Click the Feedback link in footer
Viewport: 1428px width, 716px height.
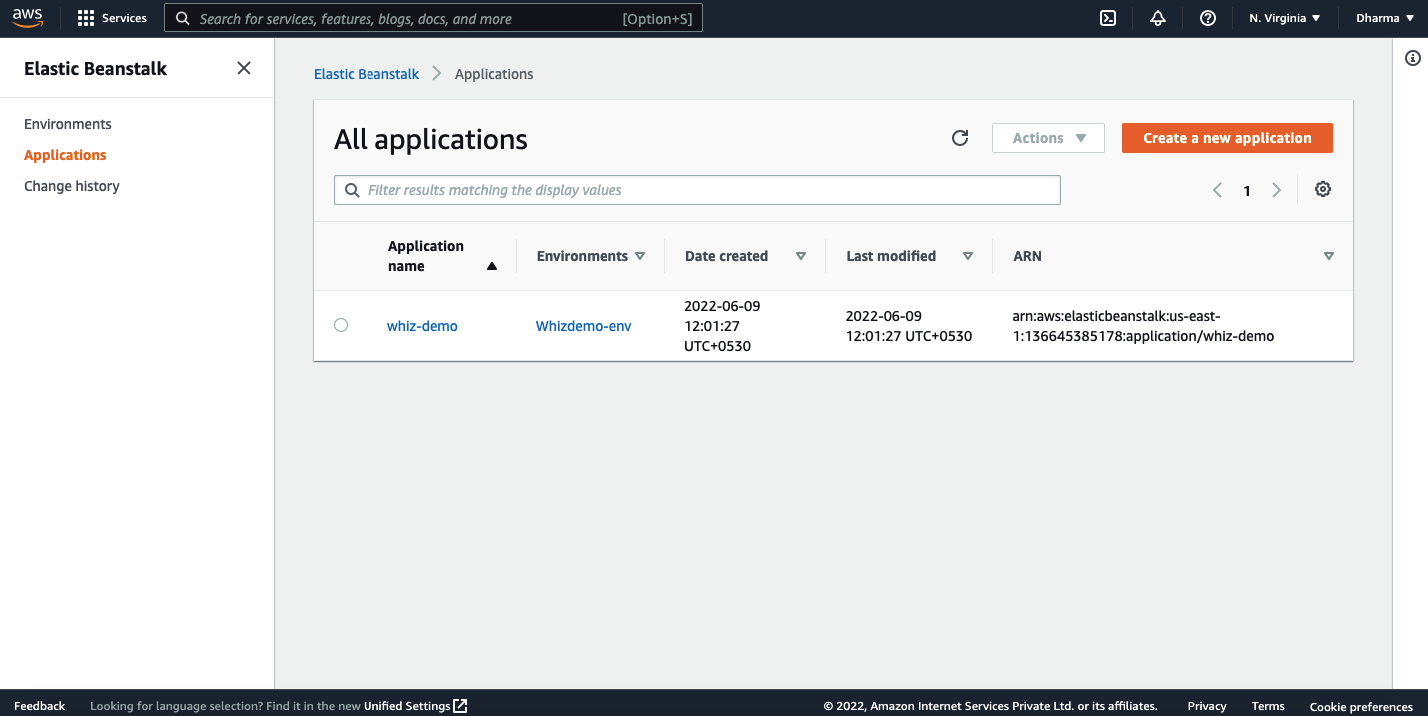point(40,706)
